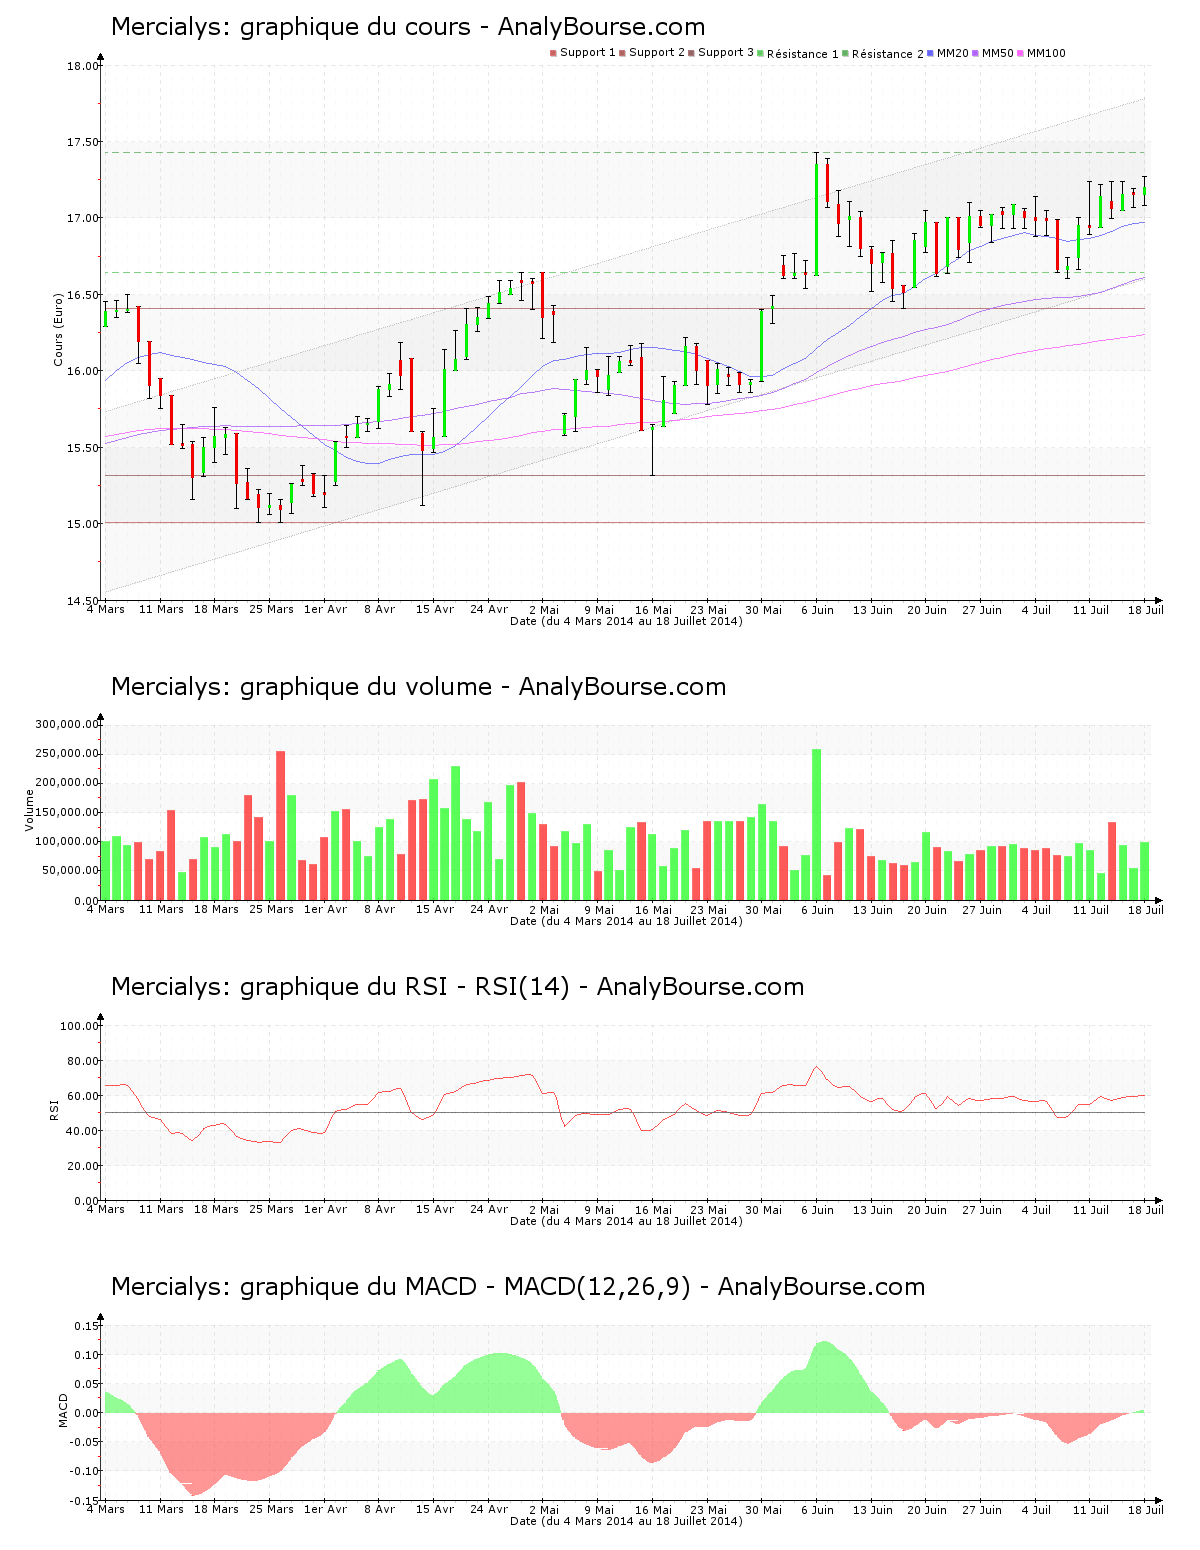Select the Support 2 legend label
Screen dimensions: 1200x1550
coord(657,53)
